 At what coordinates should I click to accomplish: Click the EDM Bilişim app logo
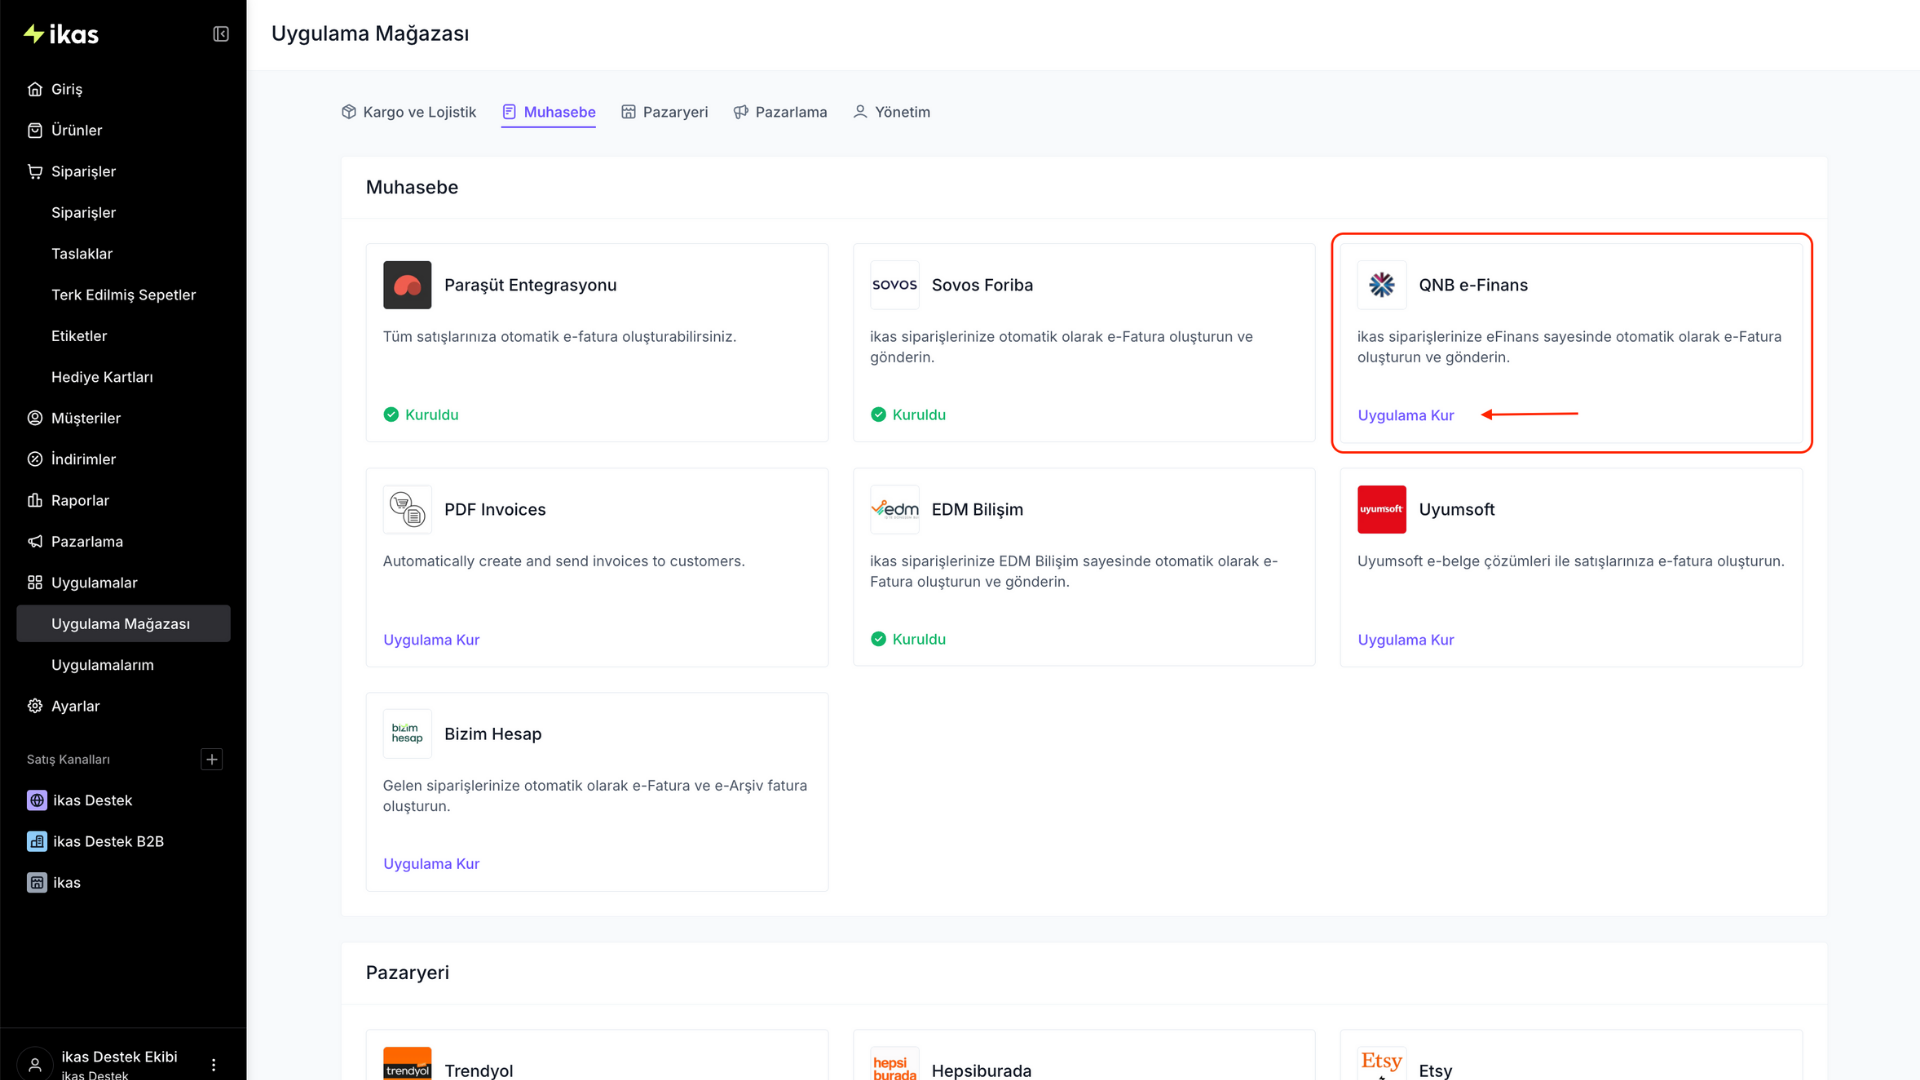(894, 509)
